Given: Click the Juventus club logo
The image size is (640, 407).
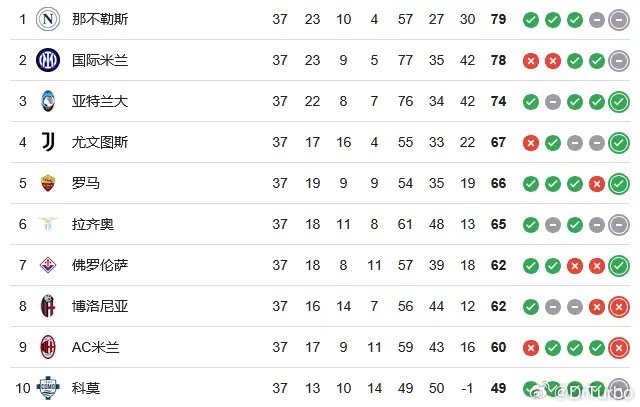Looking at the screenshot, I should point(48,142).
